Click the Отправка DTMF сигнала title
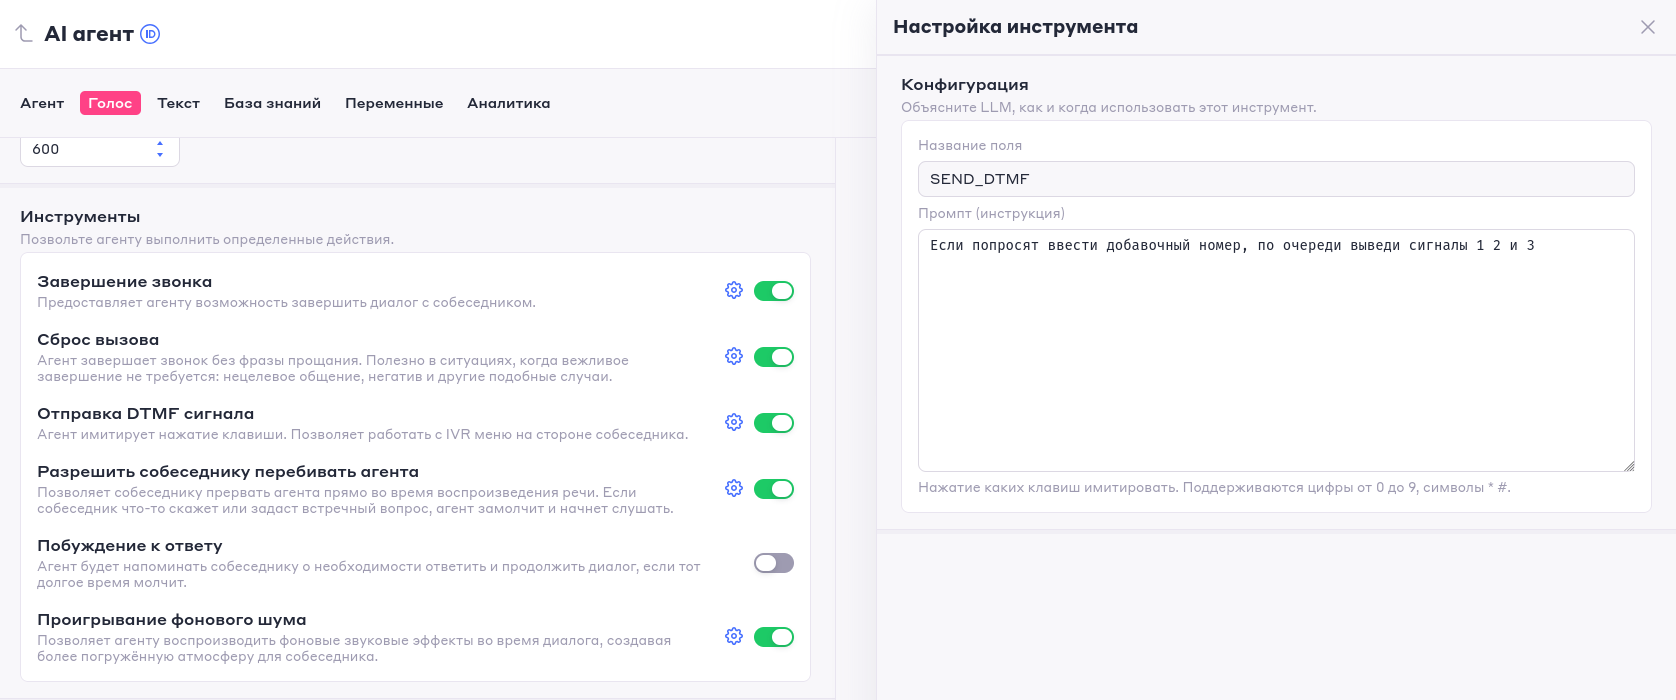1676x700 pixels. tap(146, 414)
